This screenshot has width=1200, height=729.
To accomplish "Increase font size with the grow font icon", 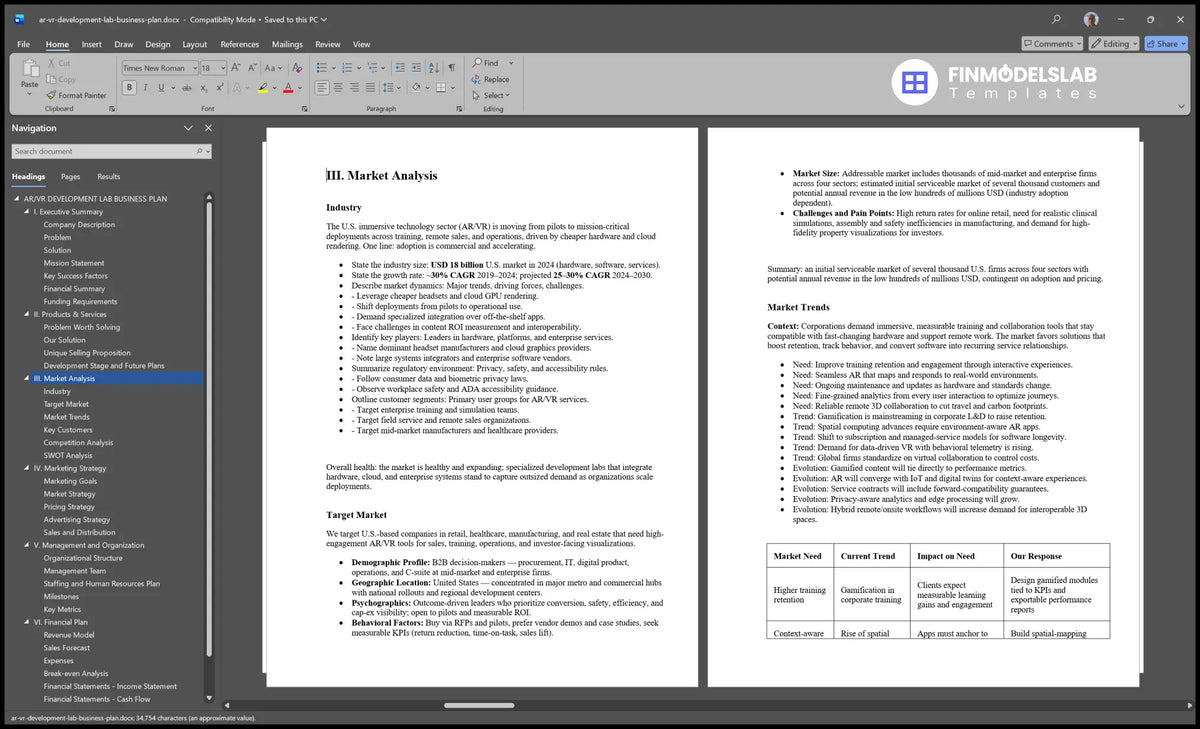I will pos(236,67).
